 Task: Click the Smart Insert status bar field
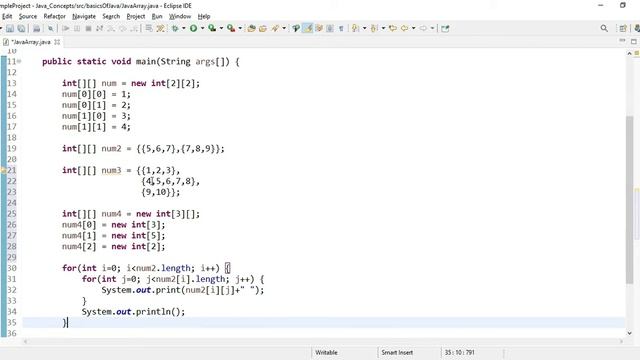coord(397,353)
